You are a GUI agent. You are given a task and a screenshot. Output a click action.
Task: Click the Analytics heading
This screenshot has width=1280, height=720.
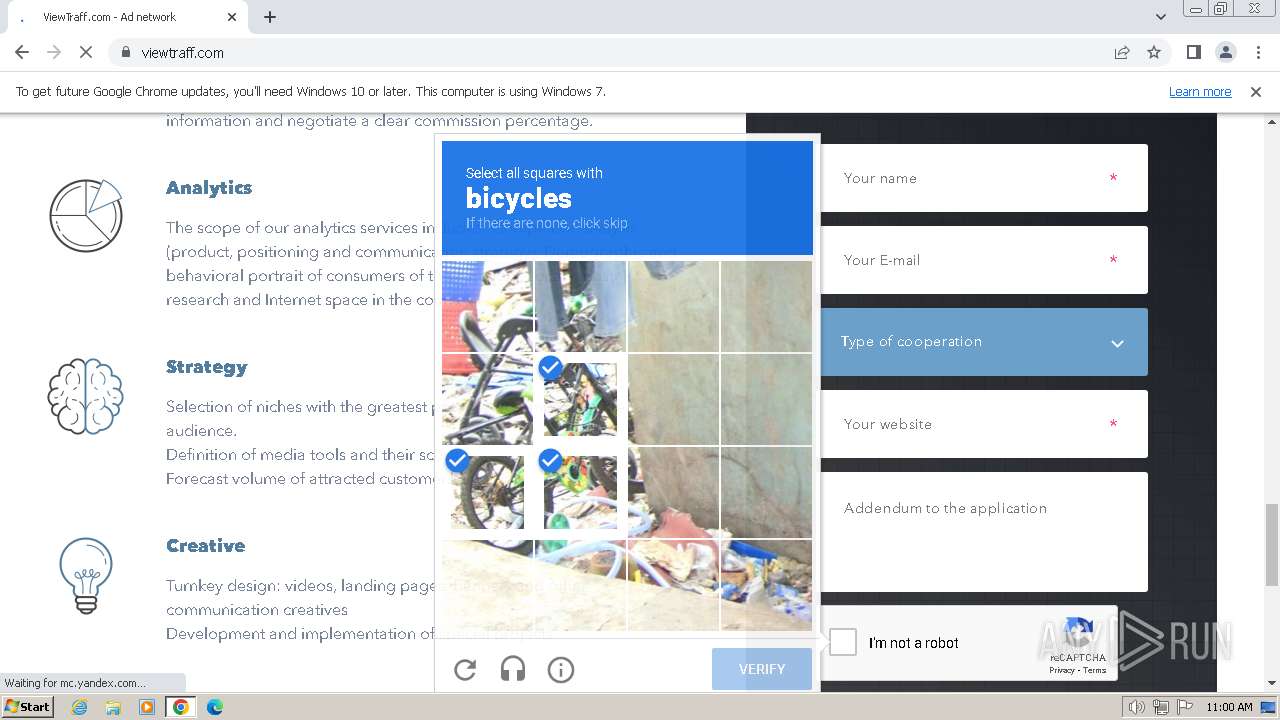pos(209,188)
